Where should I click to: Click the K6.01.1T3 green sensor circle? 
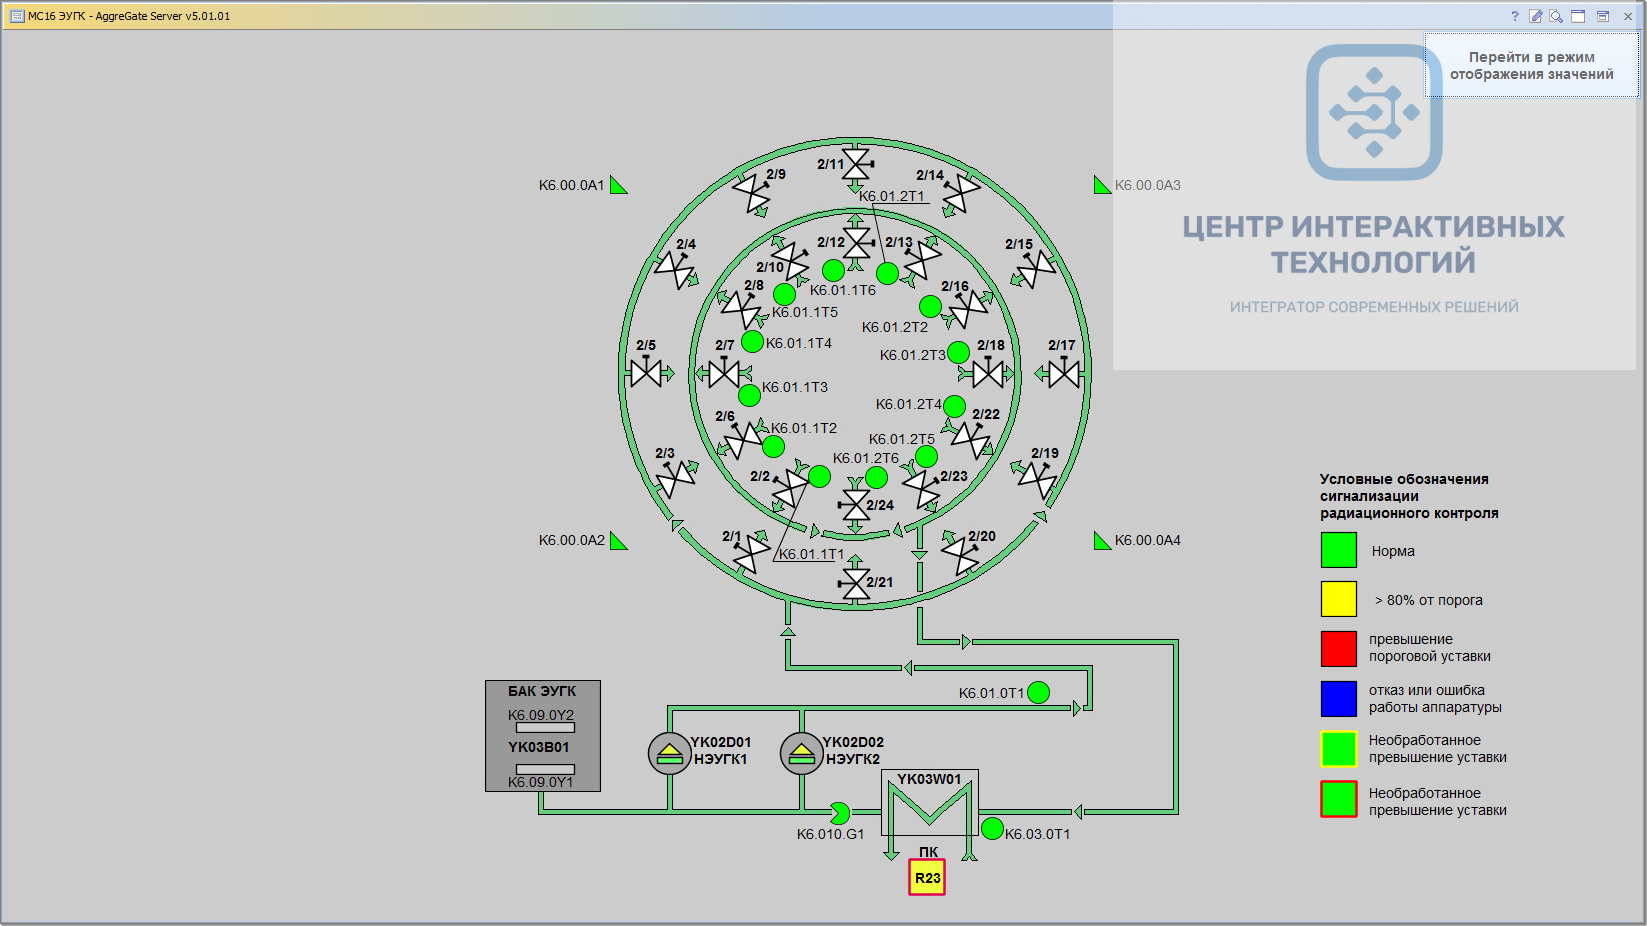[x=749, y=395]
